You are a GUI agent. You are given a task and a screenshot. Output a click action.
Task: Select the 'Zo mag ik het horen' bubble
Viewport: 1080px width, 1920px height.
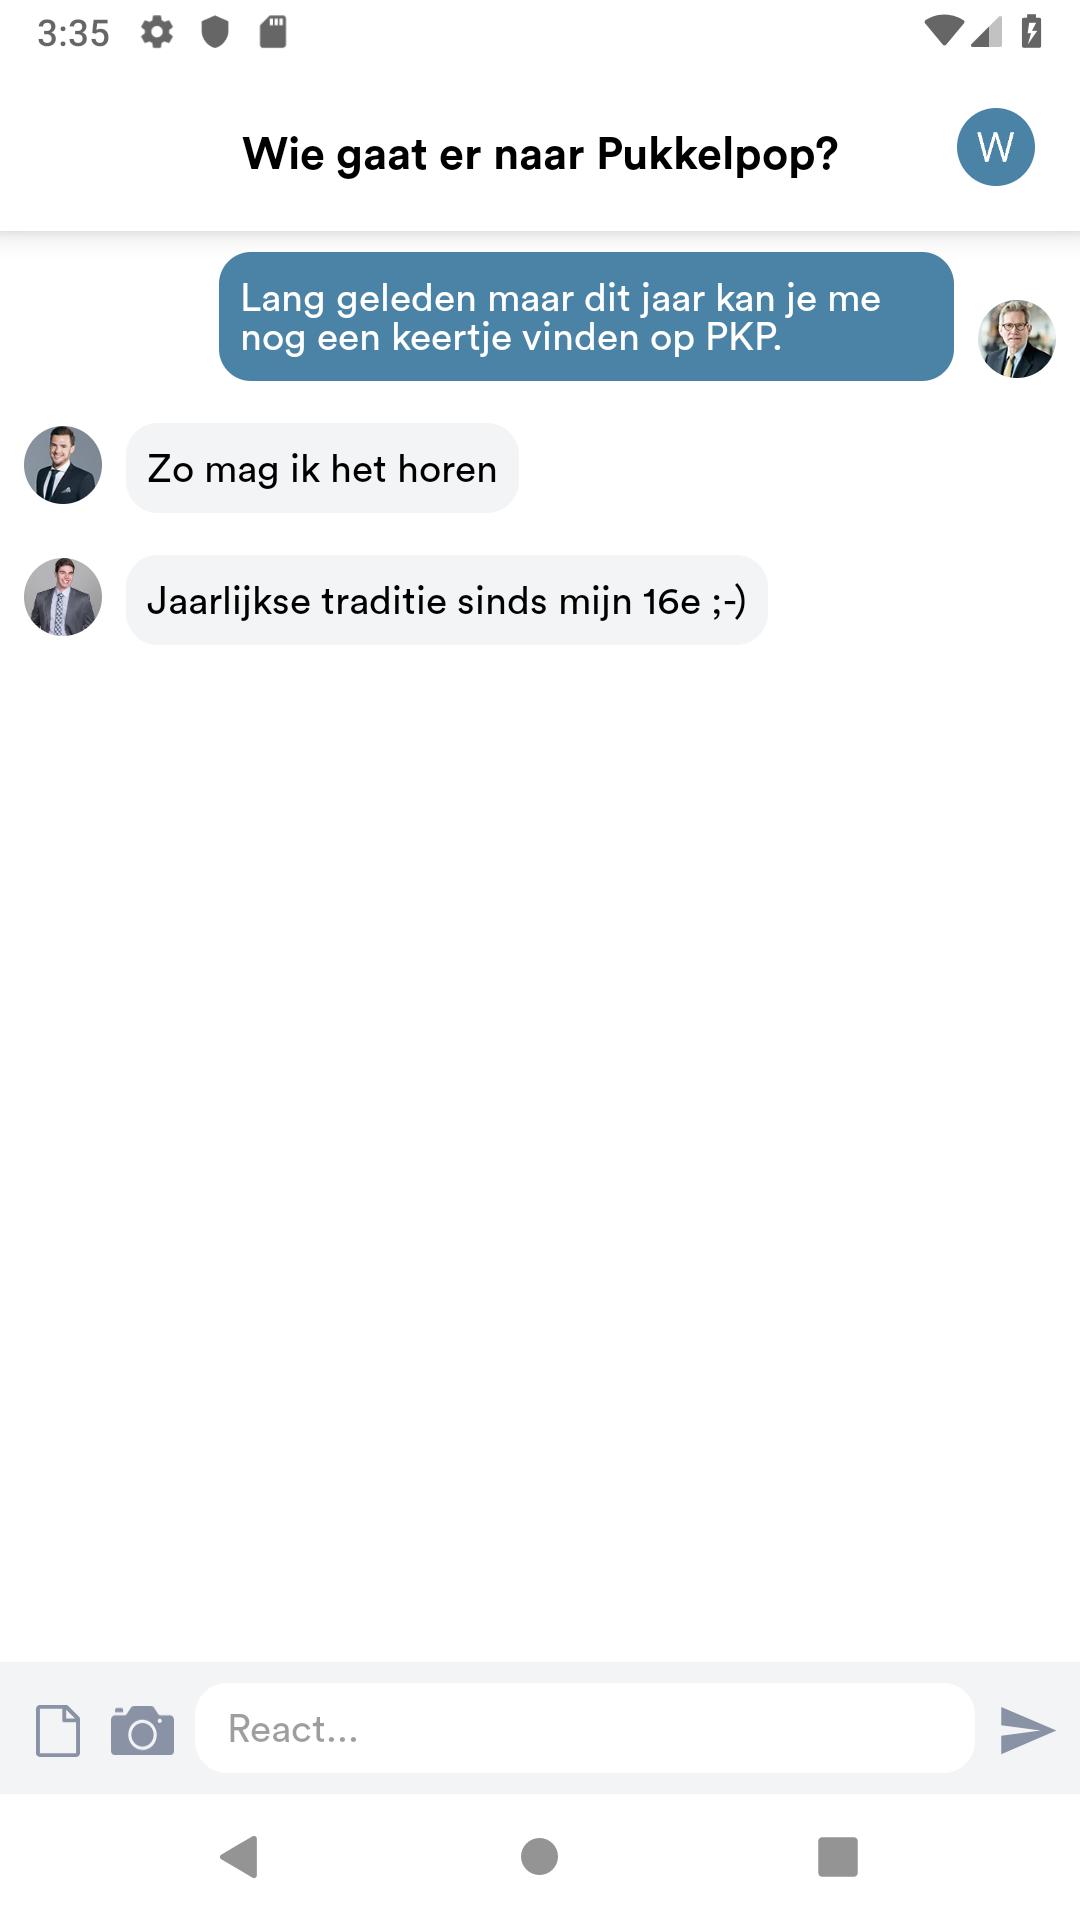coord(322,468)
